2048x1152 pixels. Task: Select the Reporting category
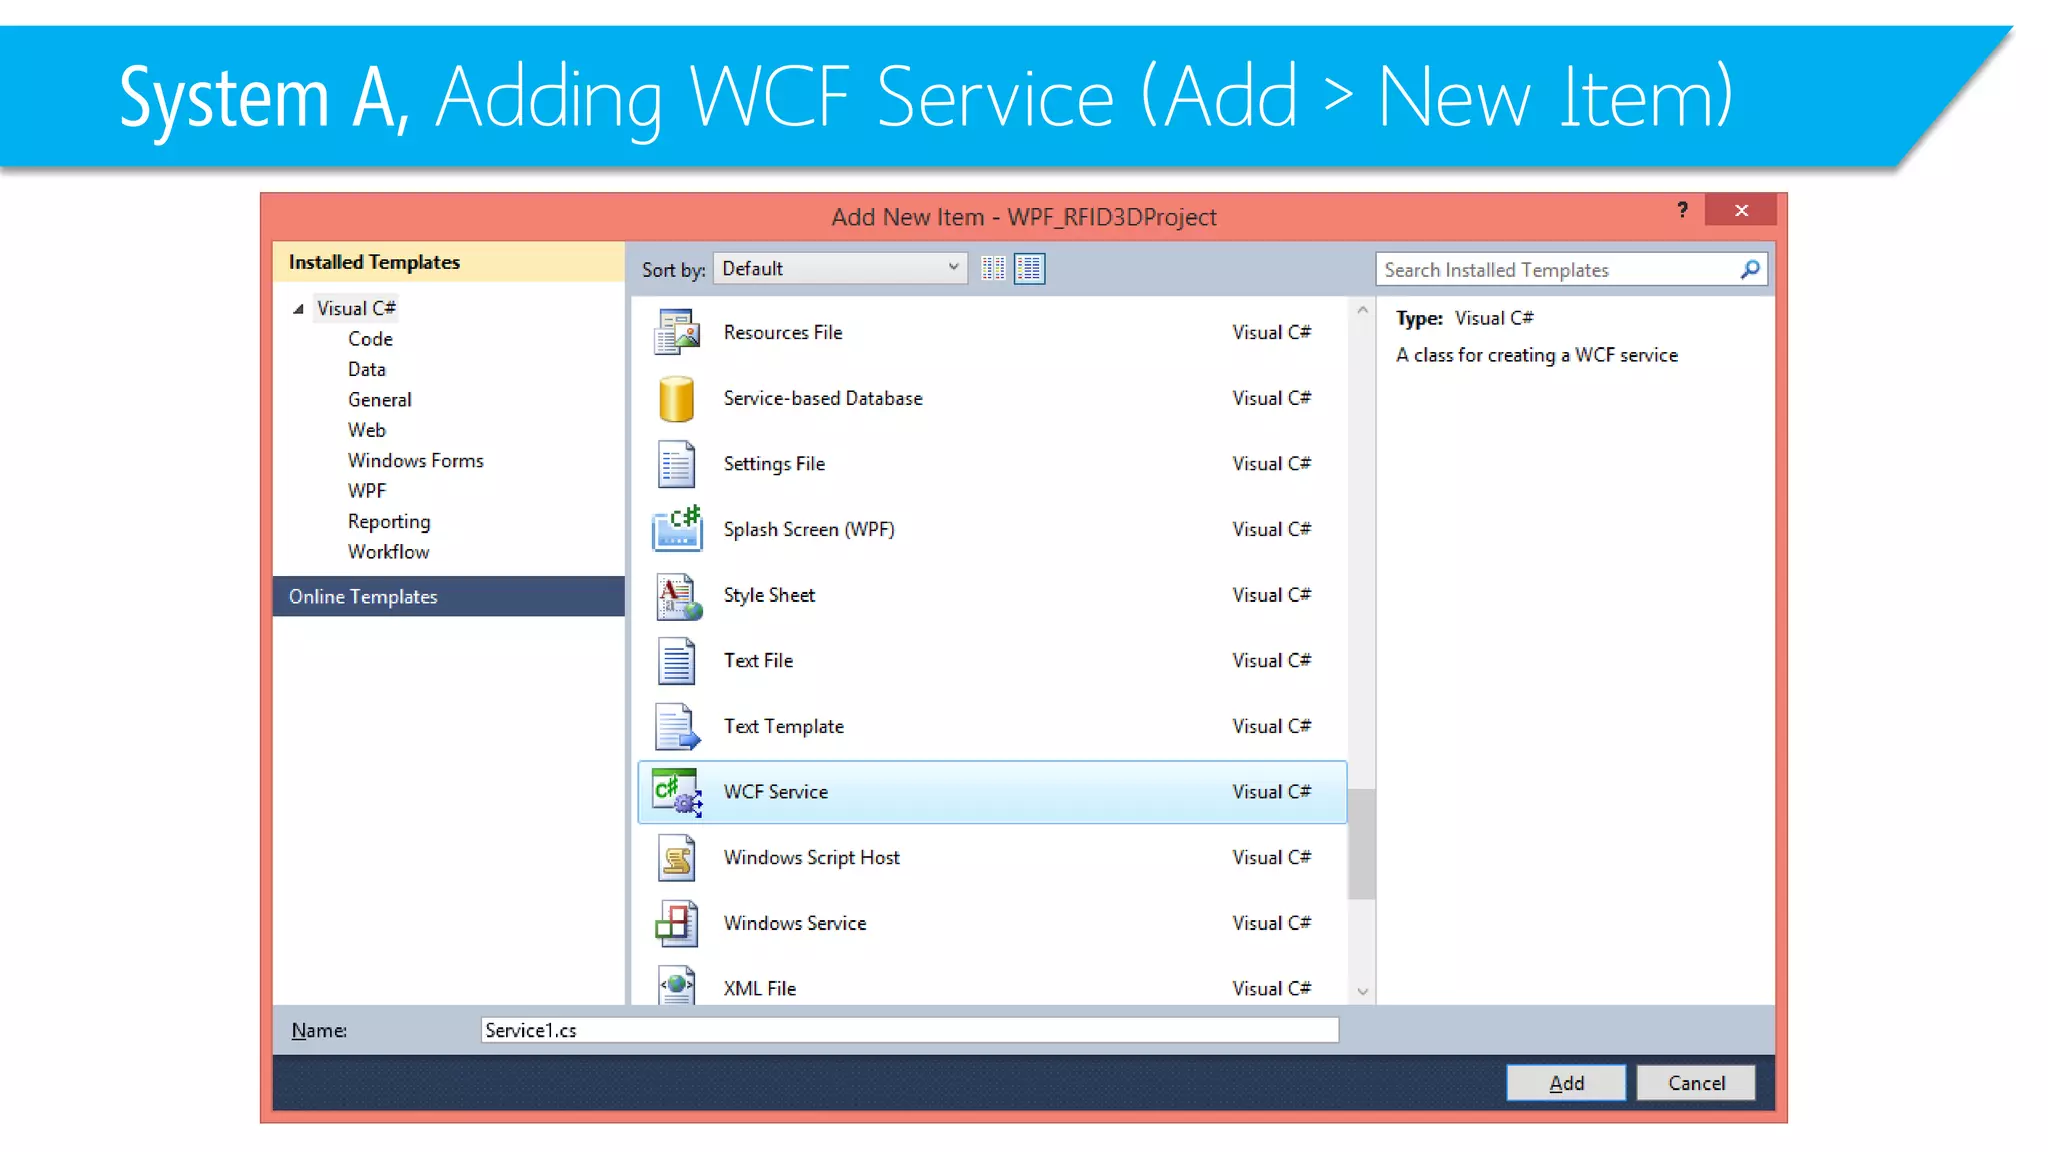coord(388,522)
